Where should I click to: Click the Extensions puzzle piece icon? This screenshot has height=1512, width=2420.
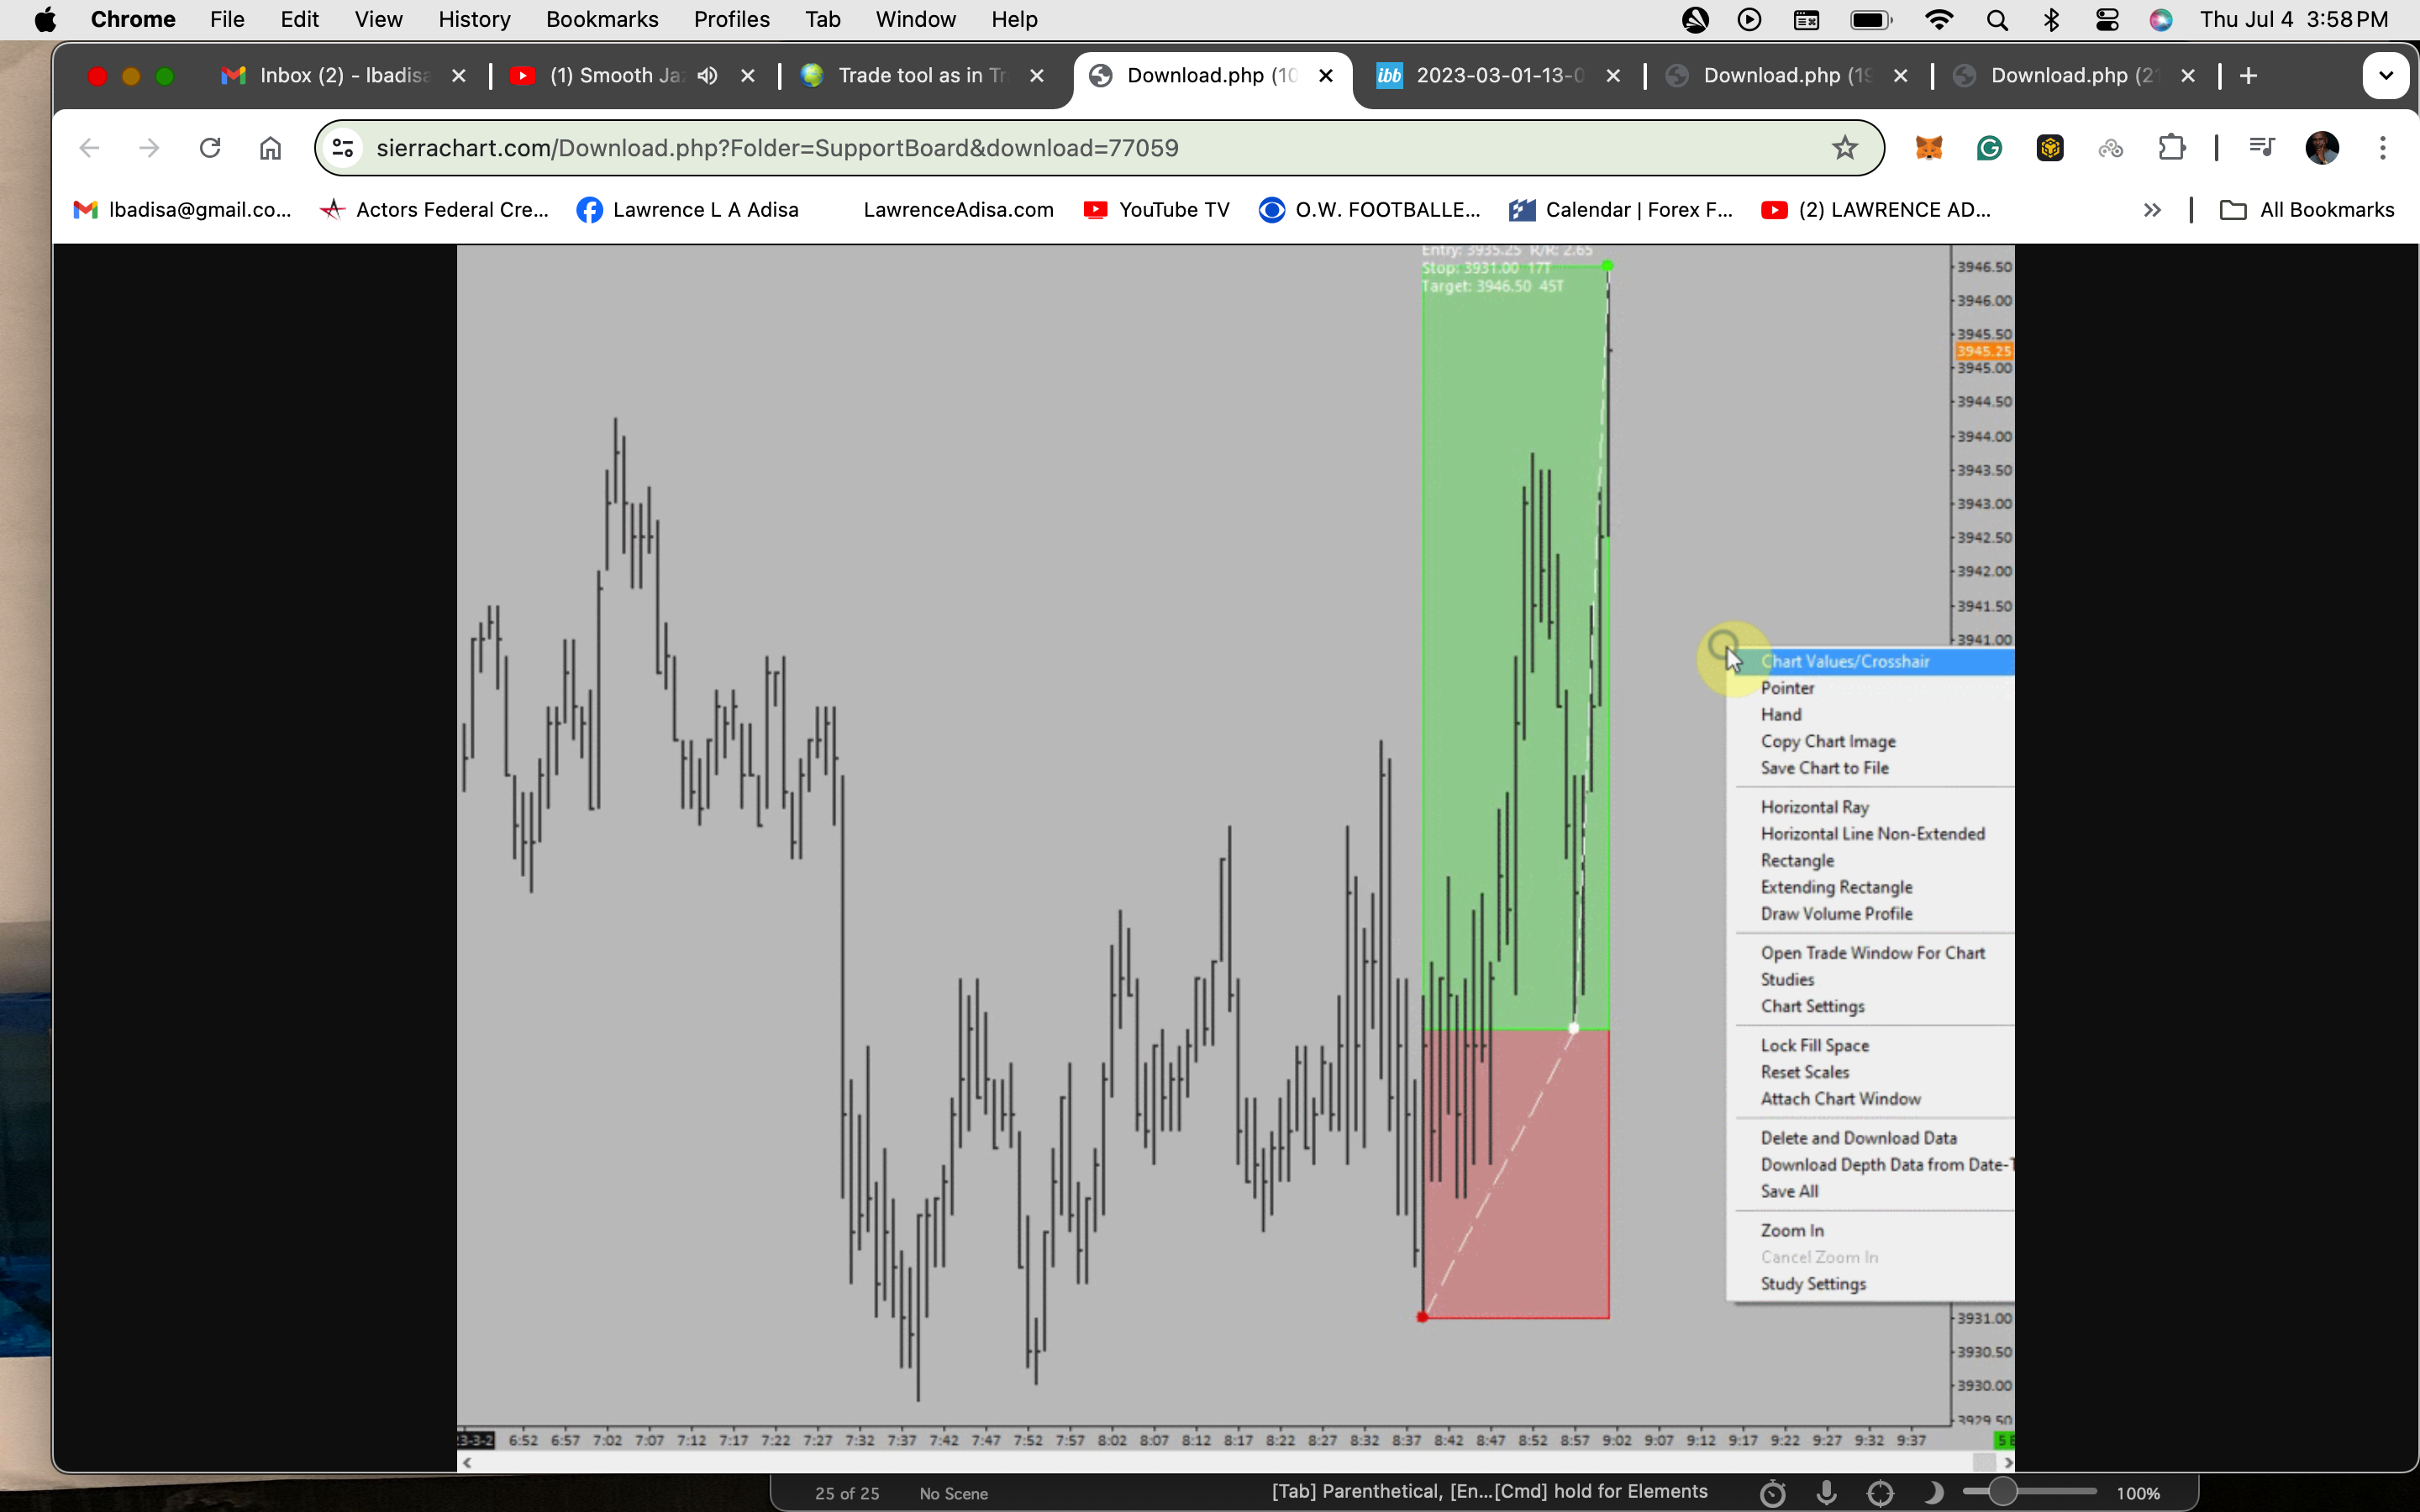pyautogui.click(x=2171, y=148)
